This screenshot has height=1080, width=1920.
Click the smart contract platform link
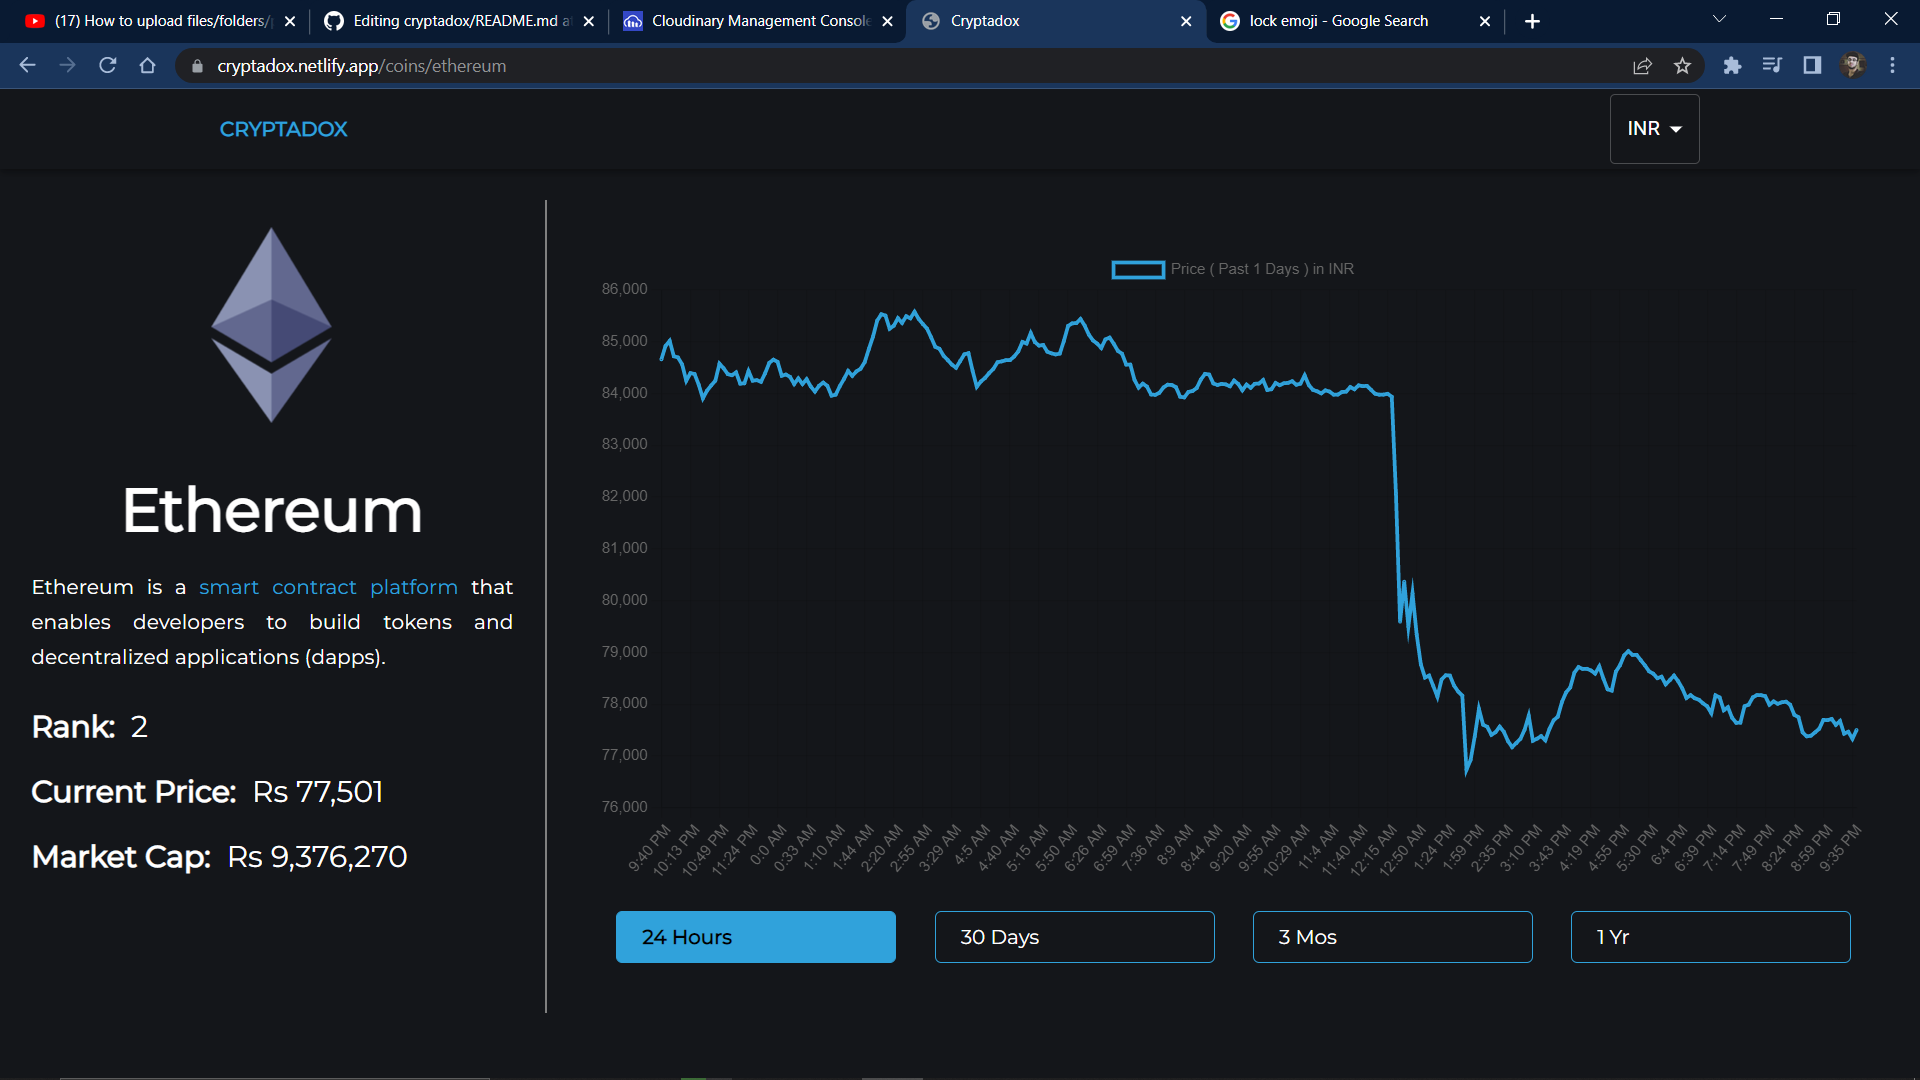[328, 587]
